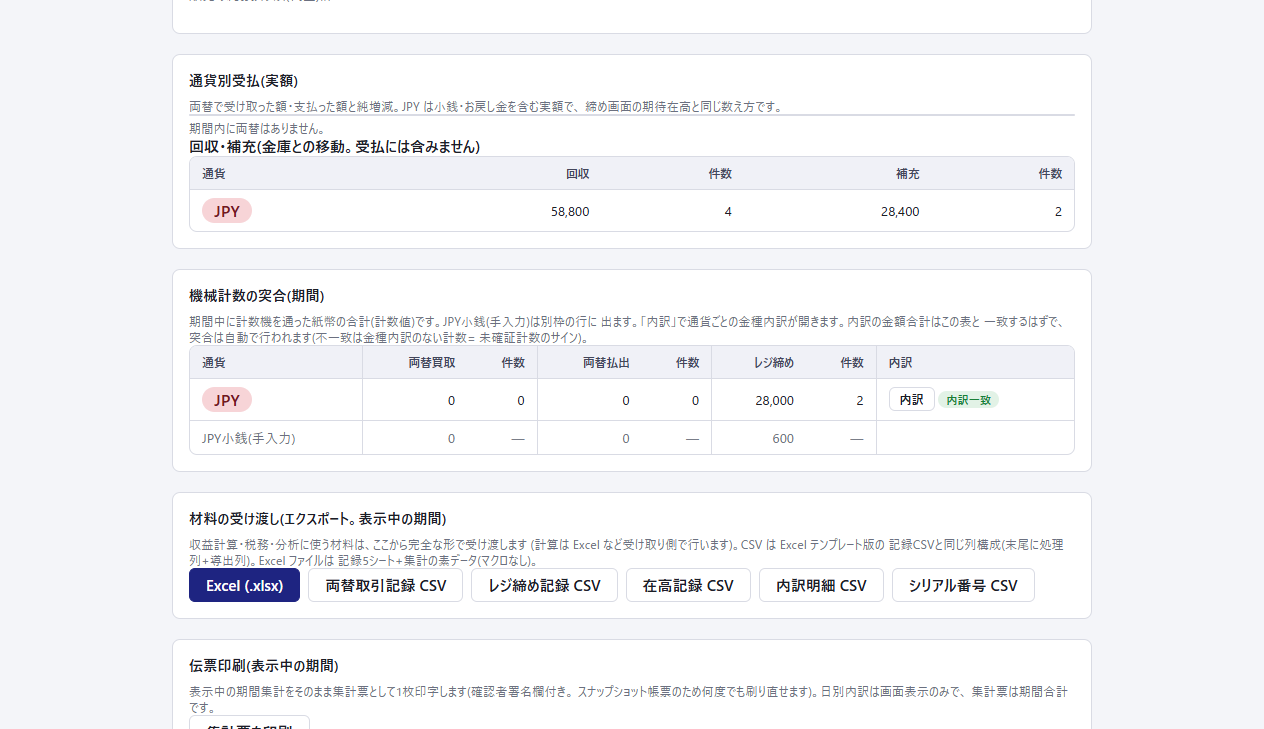Click 補充 count value 2
Screen dimensions: 1264x729
[1058, 211]
